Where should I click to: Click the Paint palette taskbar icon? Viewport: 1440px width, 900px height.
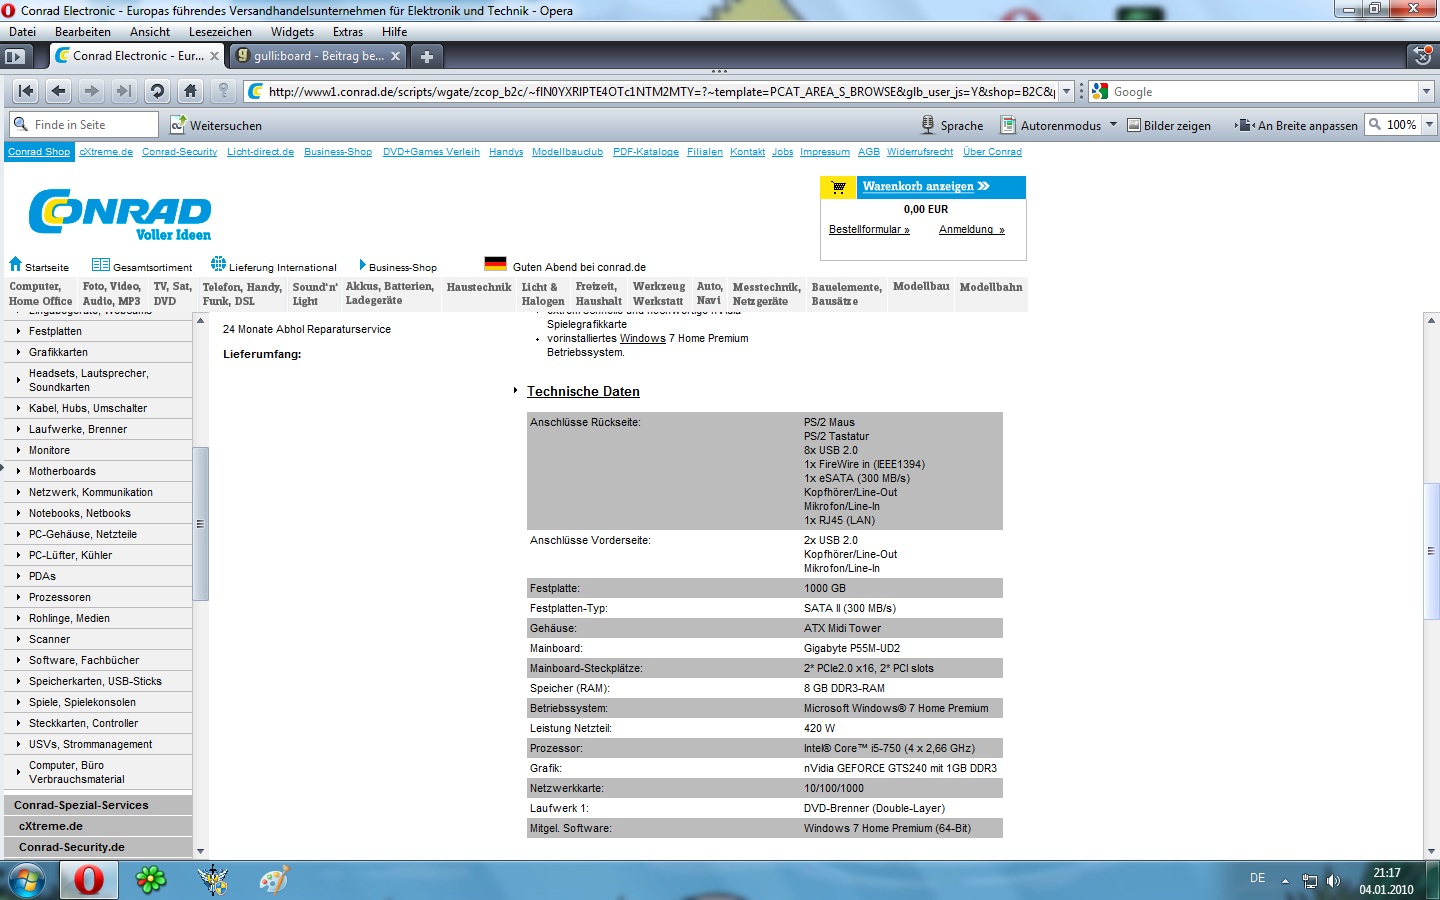[x=273, y=880]
